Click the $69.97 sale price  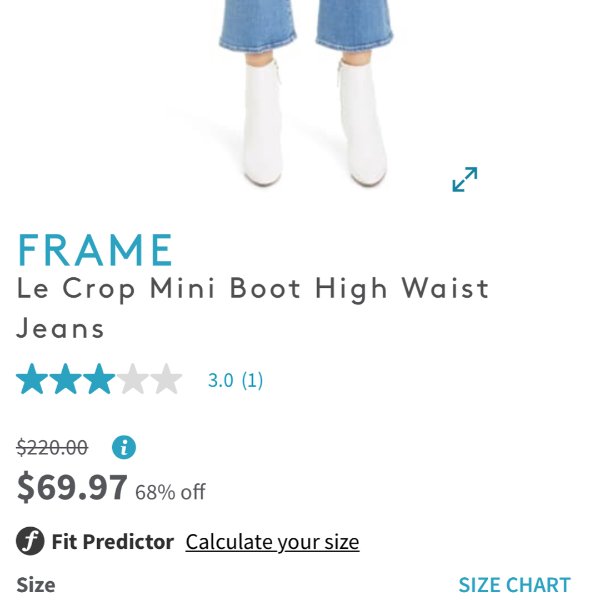72,487
